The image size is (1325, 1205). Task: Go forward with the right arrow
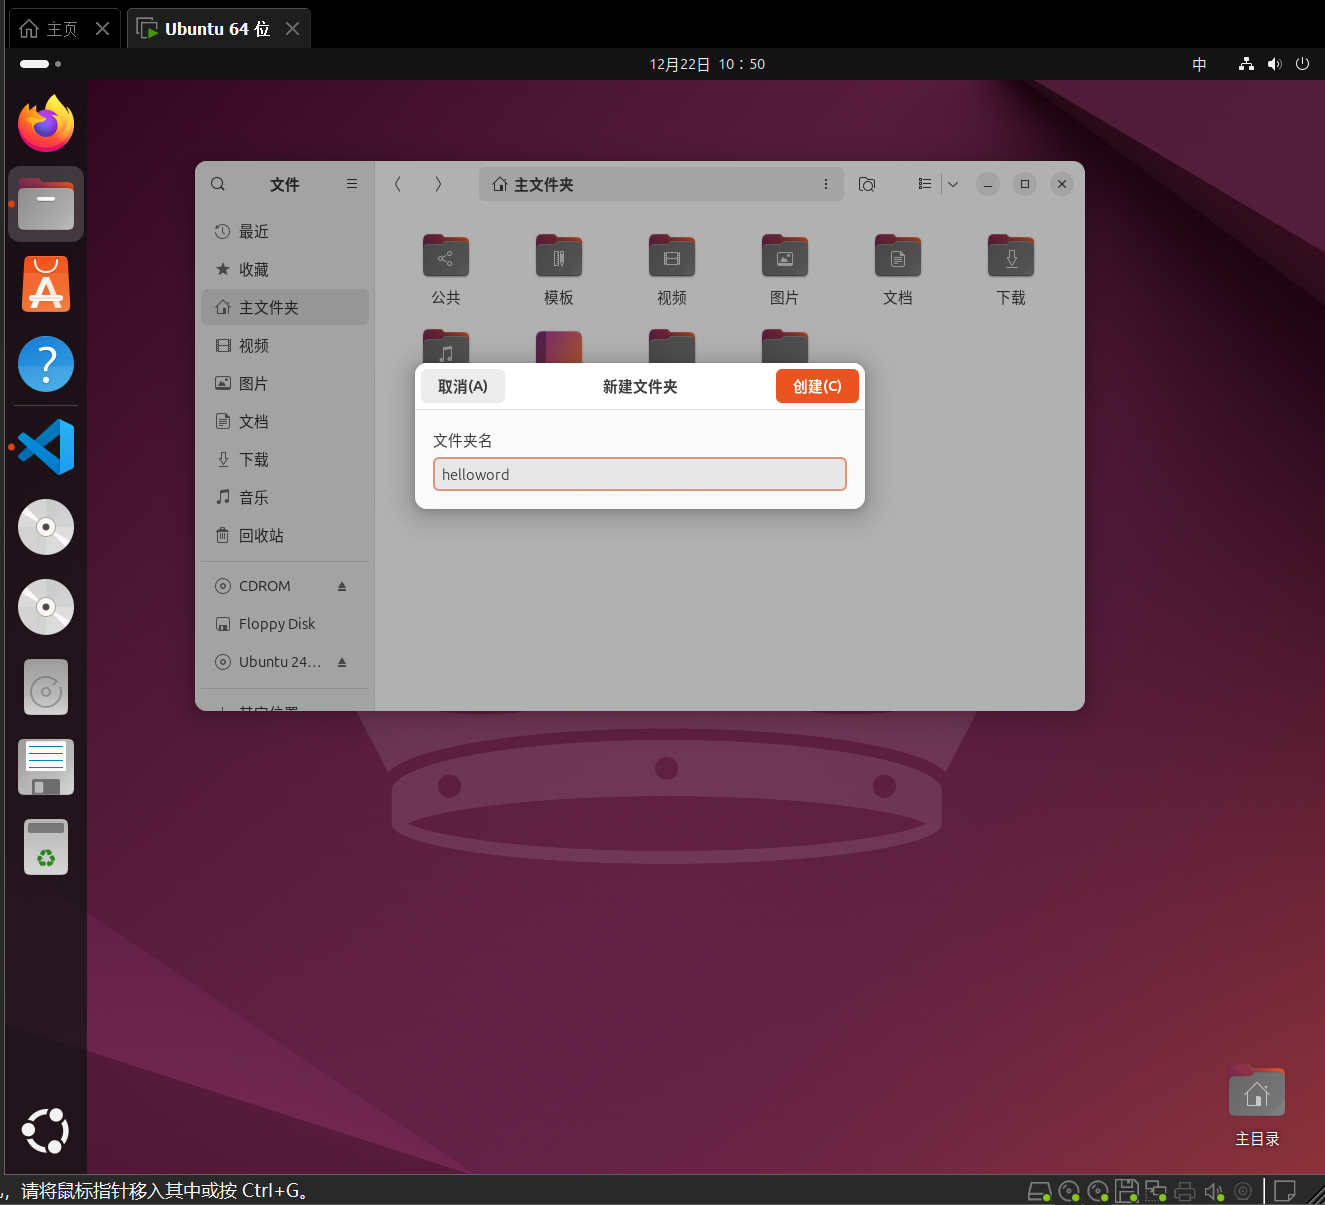pos(438,184)
